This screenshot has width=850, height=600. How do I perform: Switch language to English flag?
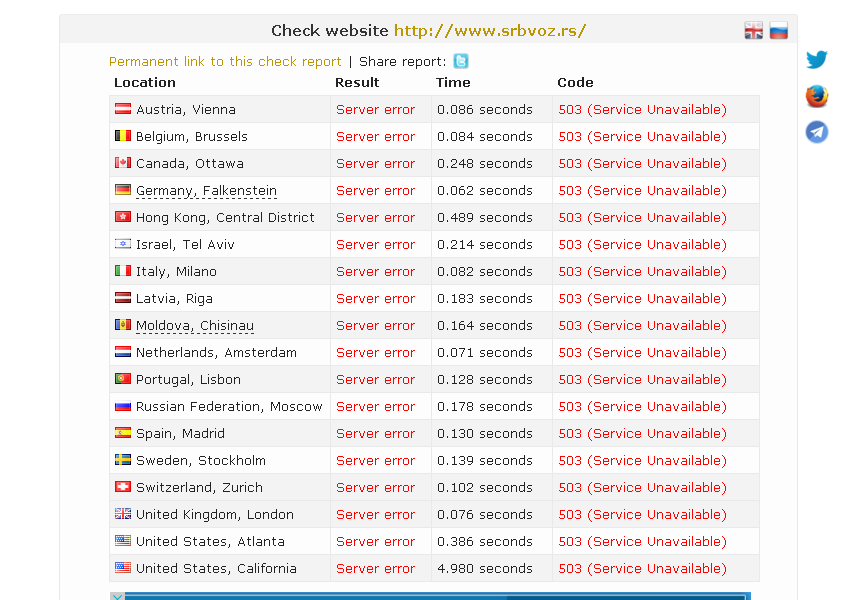pos(753,30)
